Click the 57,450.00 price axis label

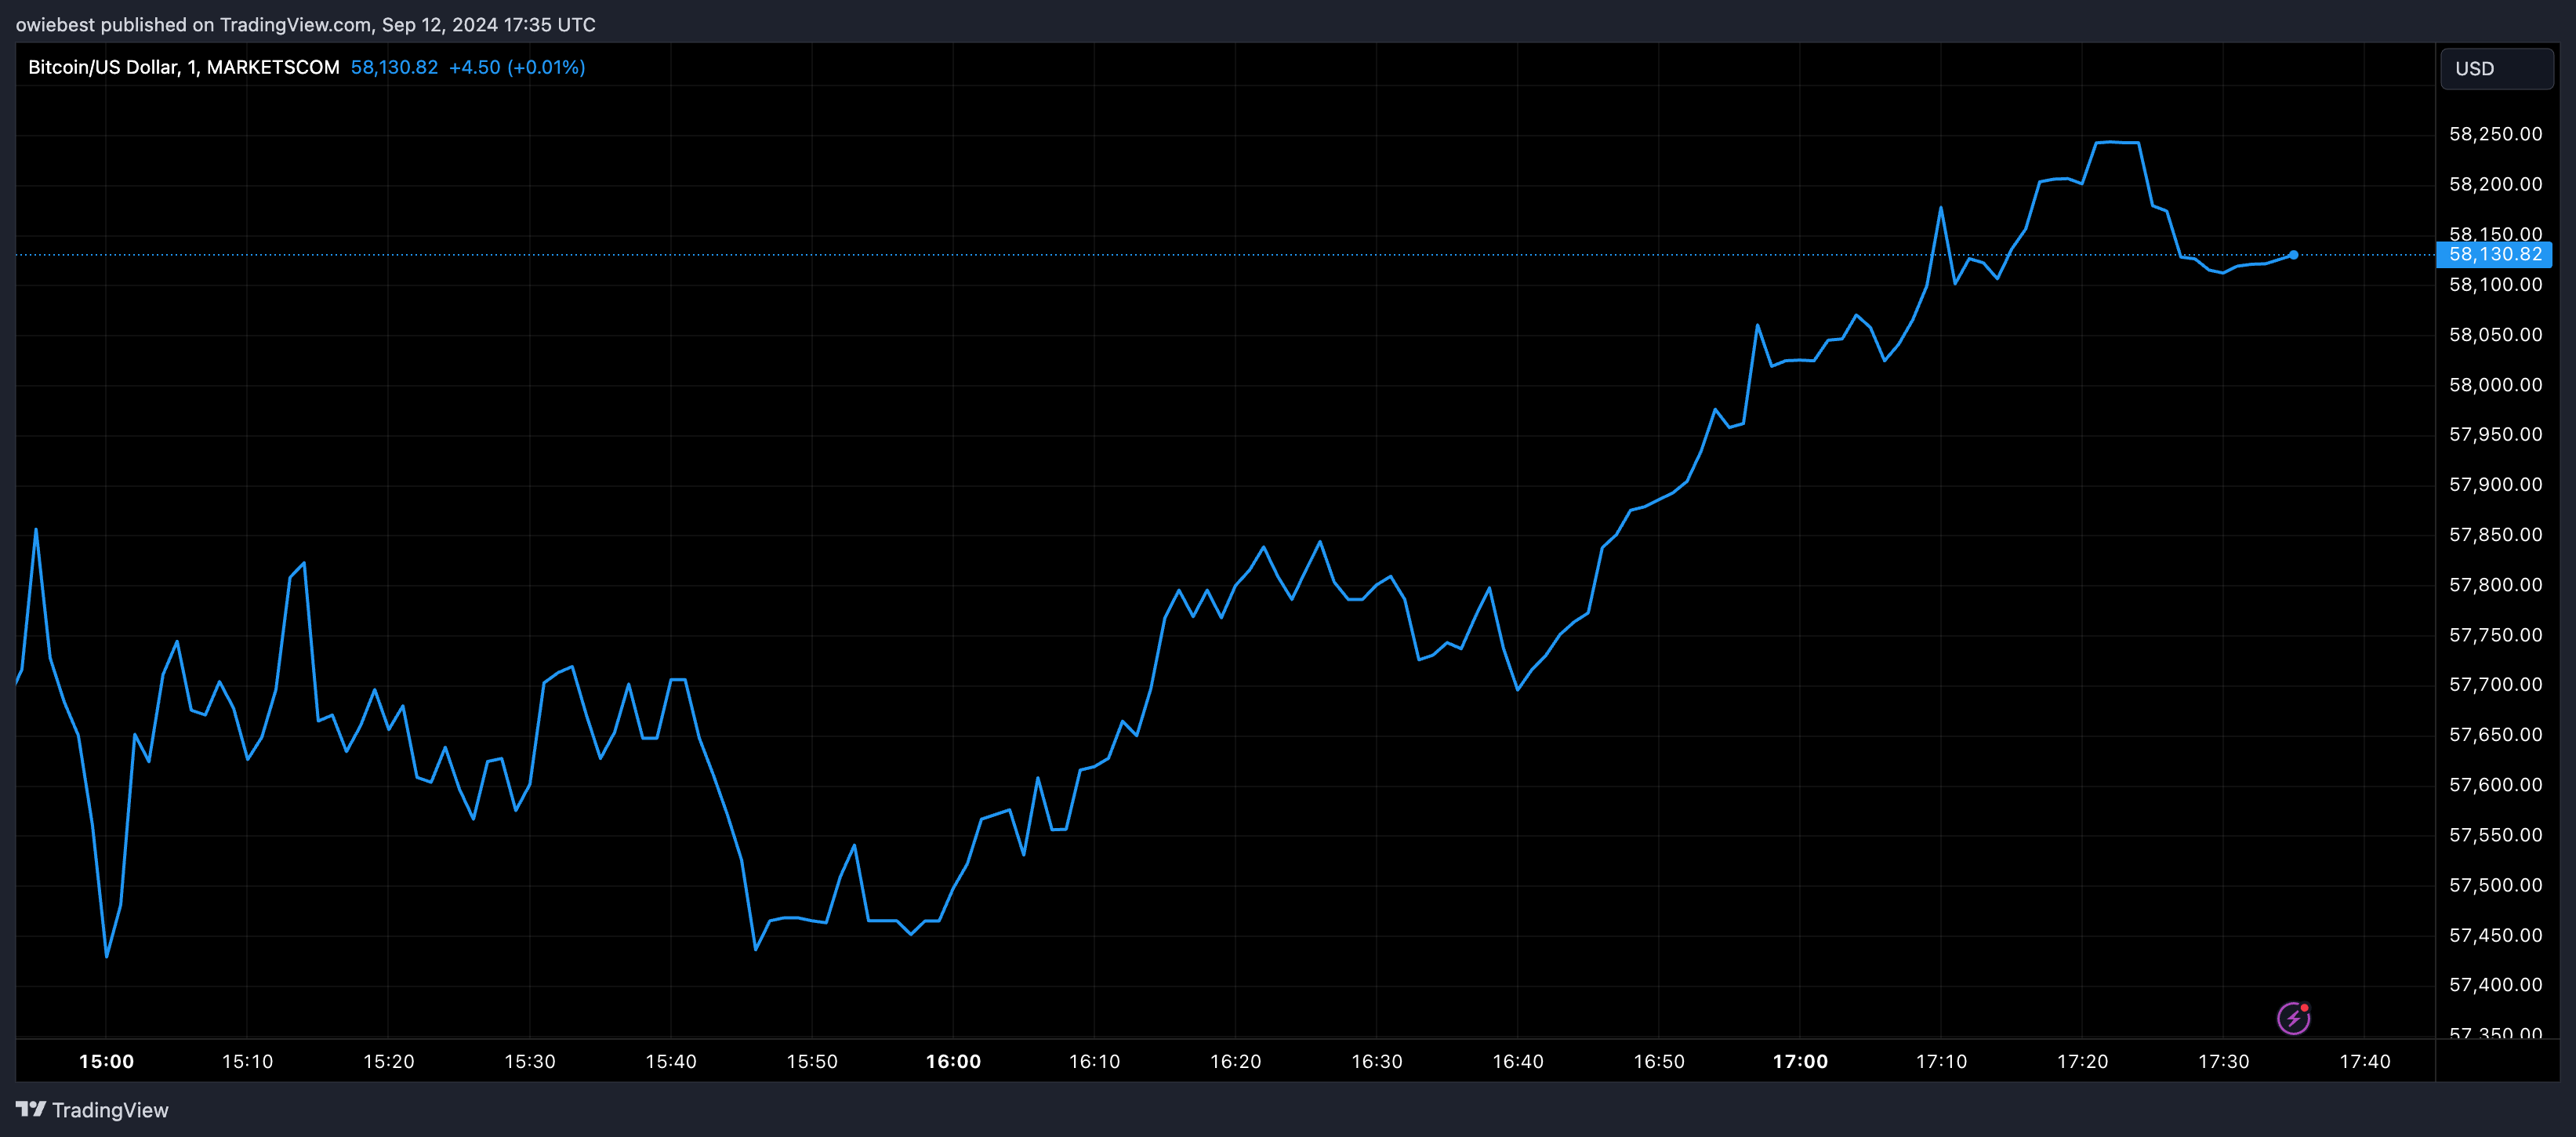pos(2495,935)
